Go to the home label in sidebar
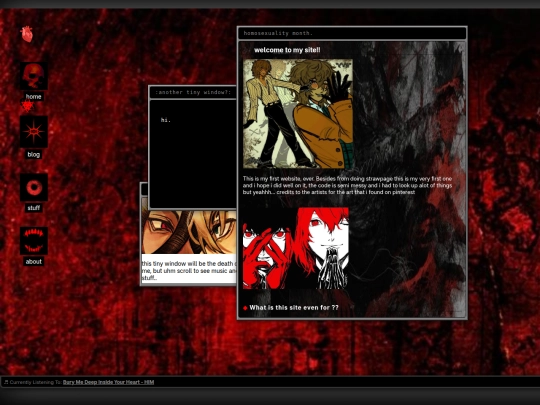Image resolution: width=540 pixels, height=405 pixels. [34, 97]
